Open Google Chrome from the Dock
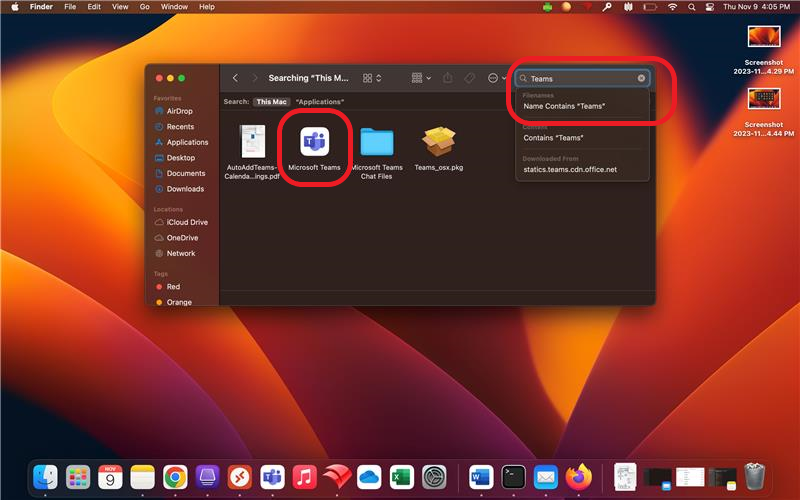This screenshot has width=800, height=500. click(x=174, y=477)
